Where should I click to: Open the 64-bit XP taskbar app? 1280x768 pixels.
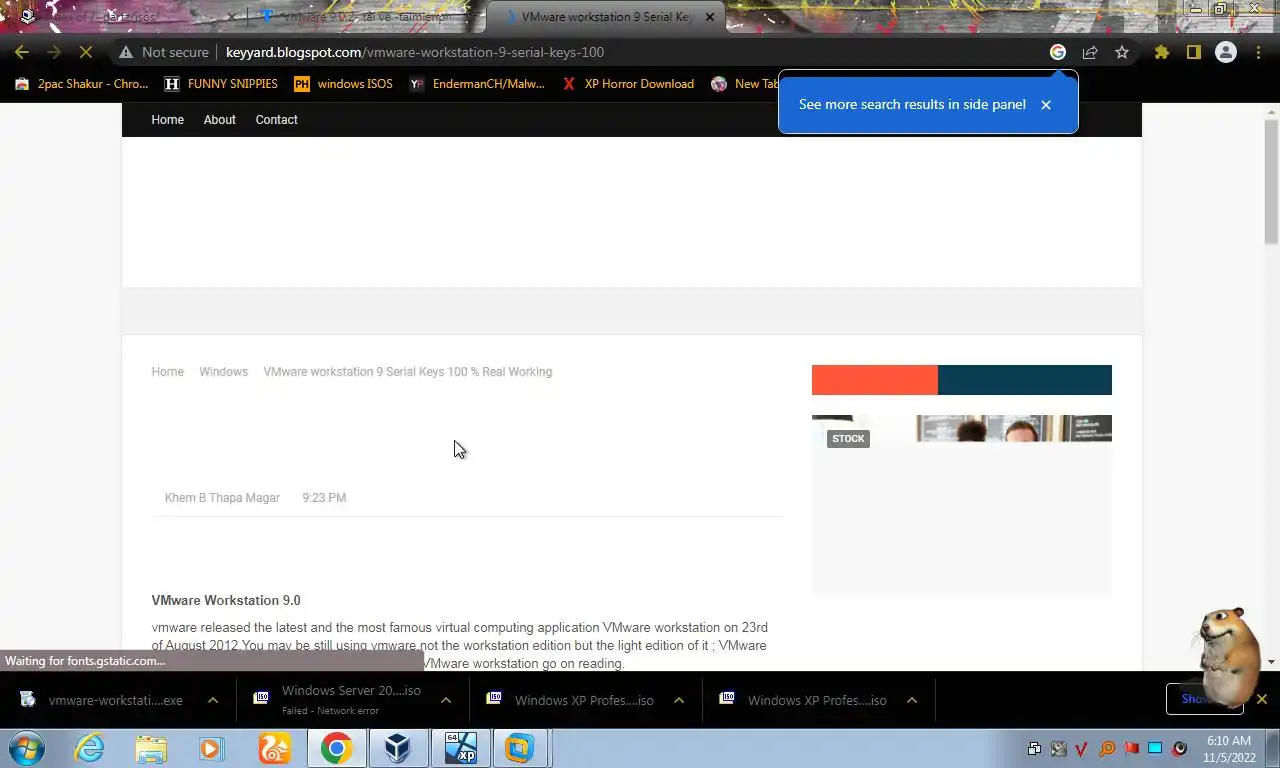460,748
